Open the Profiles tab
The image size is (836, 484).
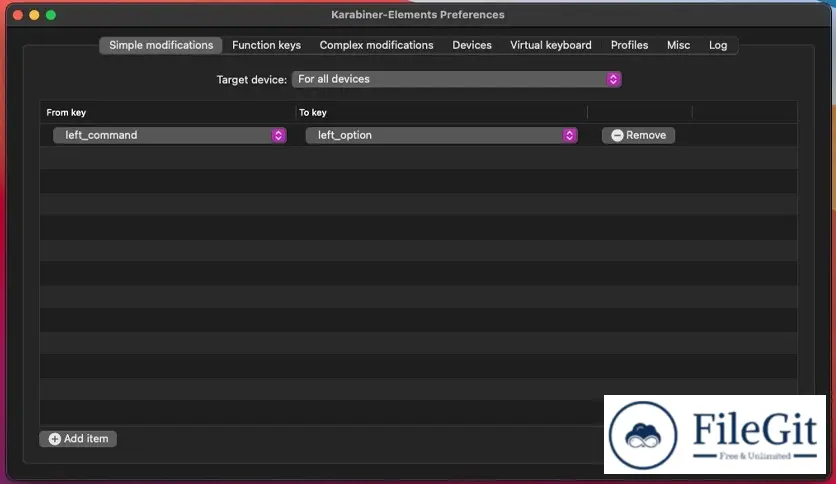coord(629,45)
